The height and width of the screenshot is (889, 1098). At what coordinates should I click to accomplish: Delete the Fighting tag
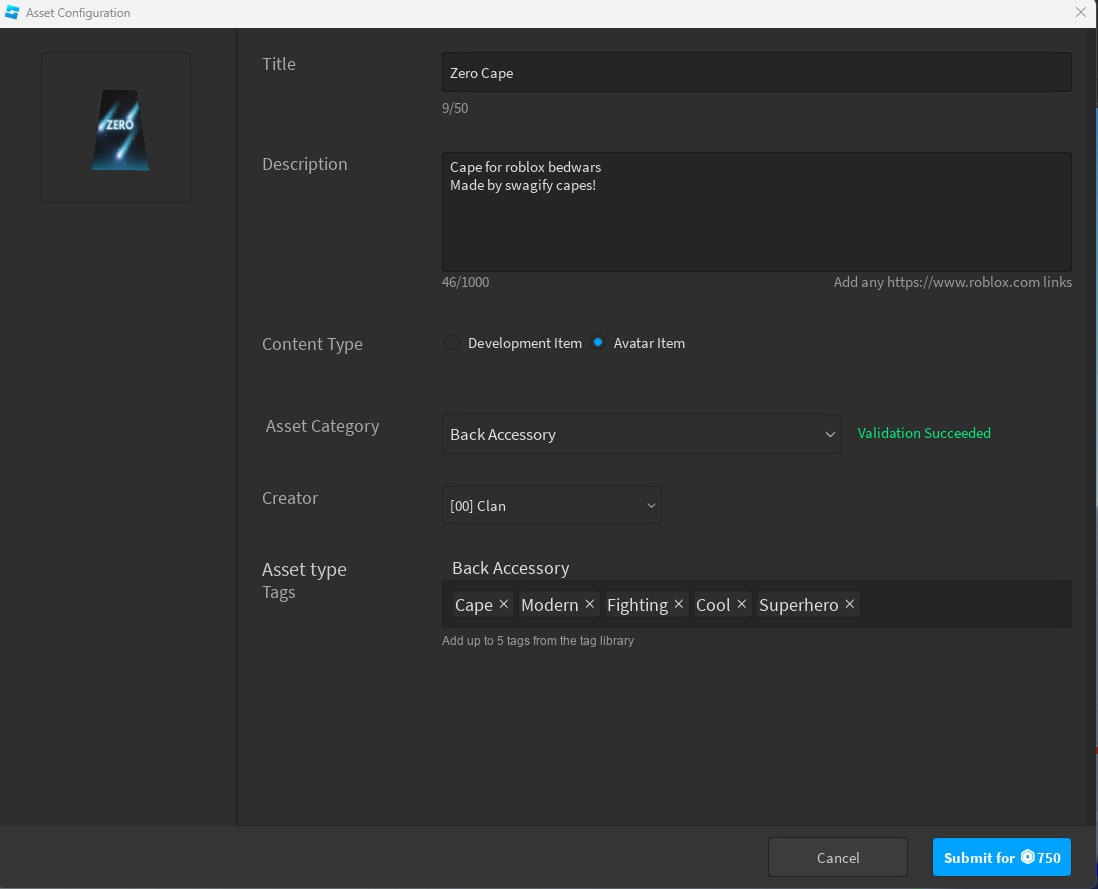(x=678, y=604)
